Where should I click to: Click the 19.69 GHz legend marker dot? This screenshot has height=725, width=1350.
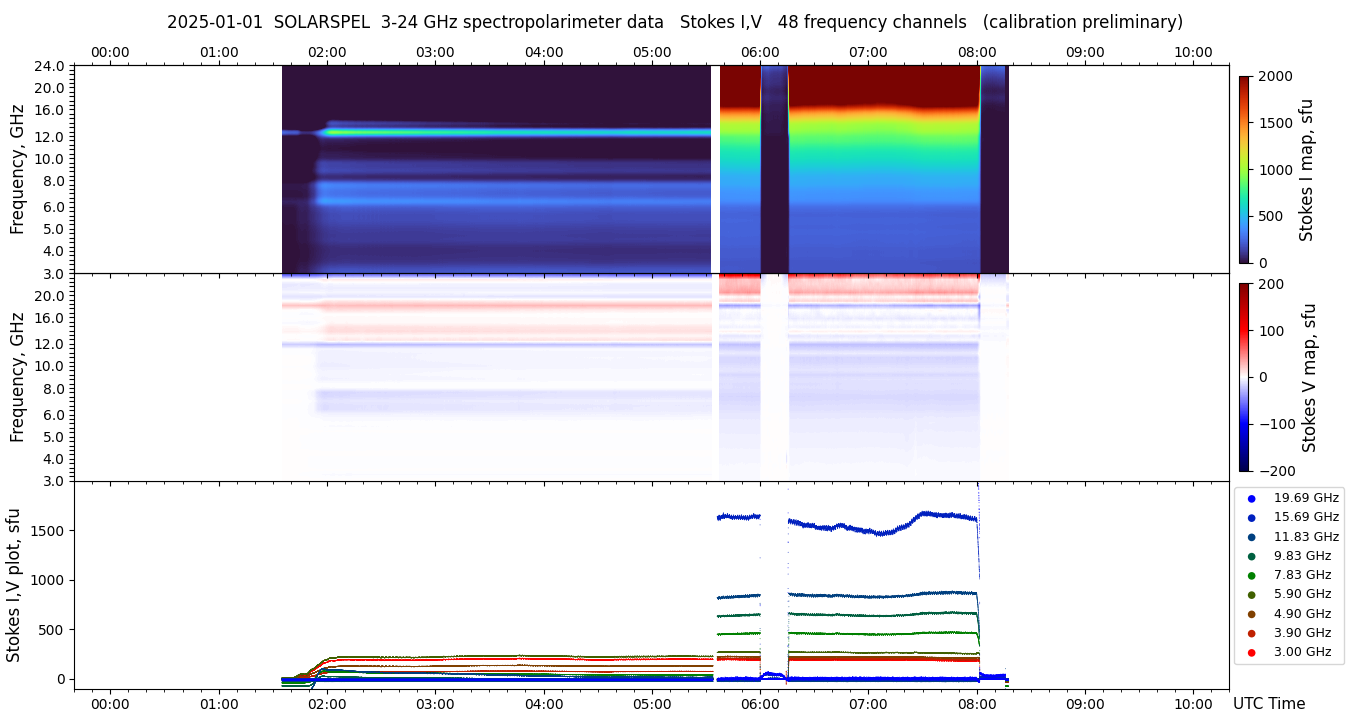pyautogui.click(x=1251, y=498)
